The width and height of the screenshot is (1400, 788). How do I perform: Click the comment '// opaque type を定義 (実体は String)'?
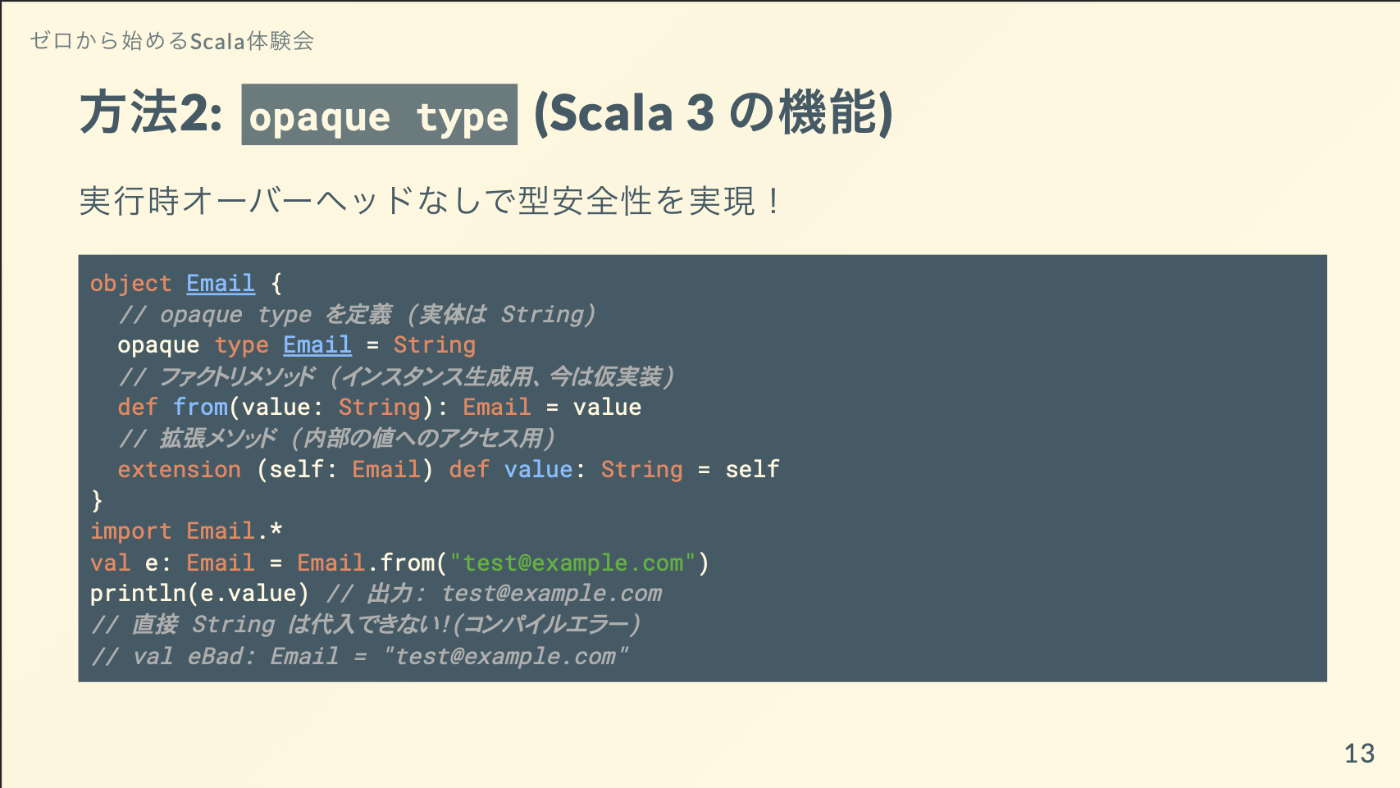coord(357,314)
